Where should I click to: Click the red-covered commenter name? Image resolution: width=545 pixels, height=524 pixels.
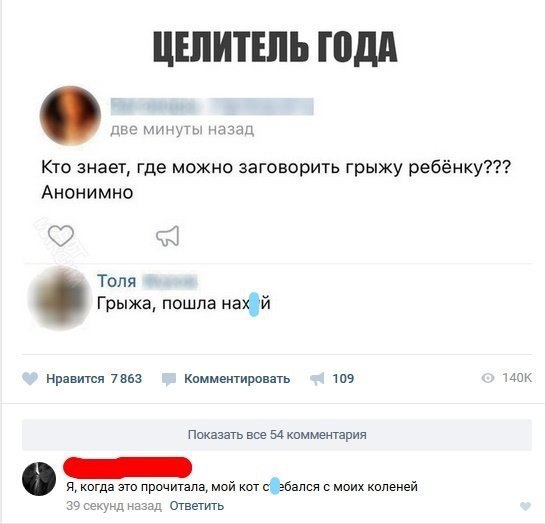128,467
